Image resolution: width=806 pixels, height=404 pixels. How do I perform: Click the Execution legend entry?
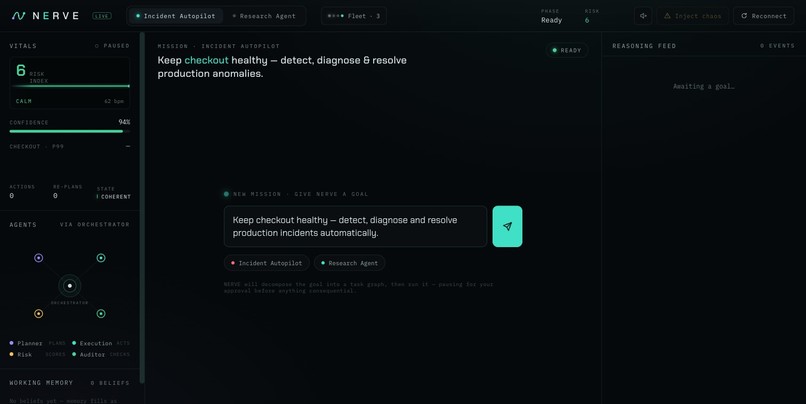pyautogui.click(x=101, y=343)
